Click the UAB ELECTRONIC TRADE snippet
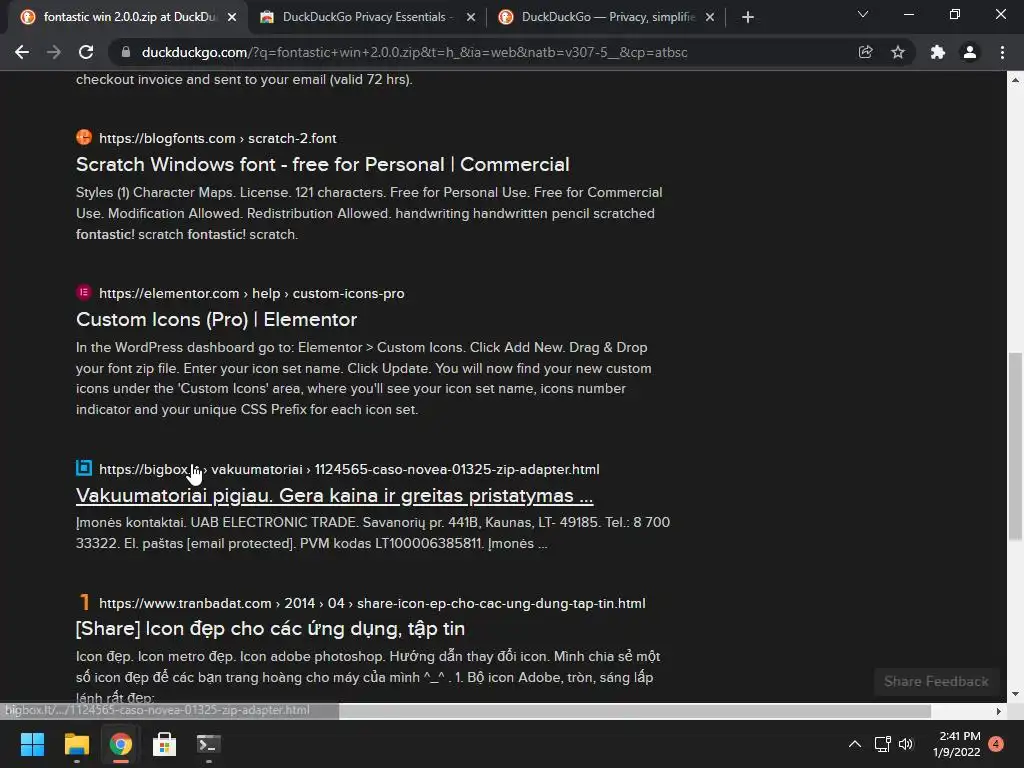1024x768 pixels. pos(373,533)
